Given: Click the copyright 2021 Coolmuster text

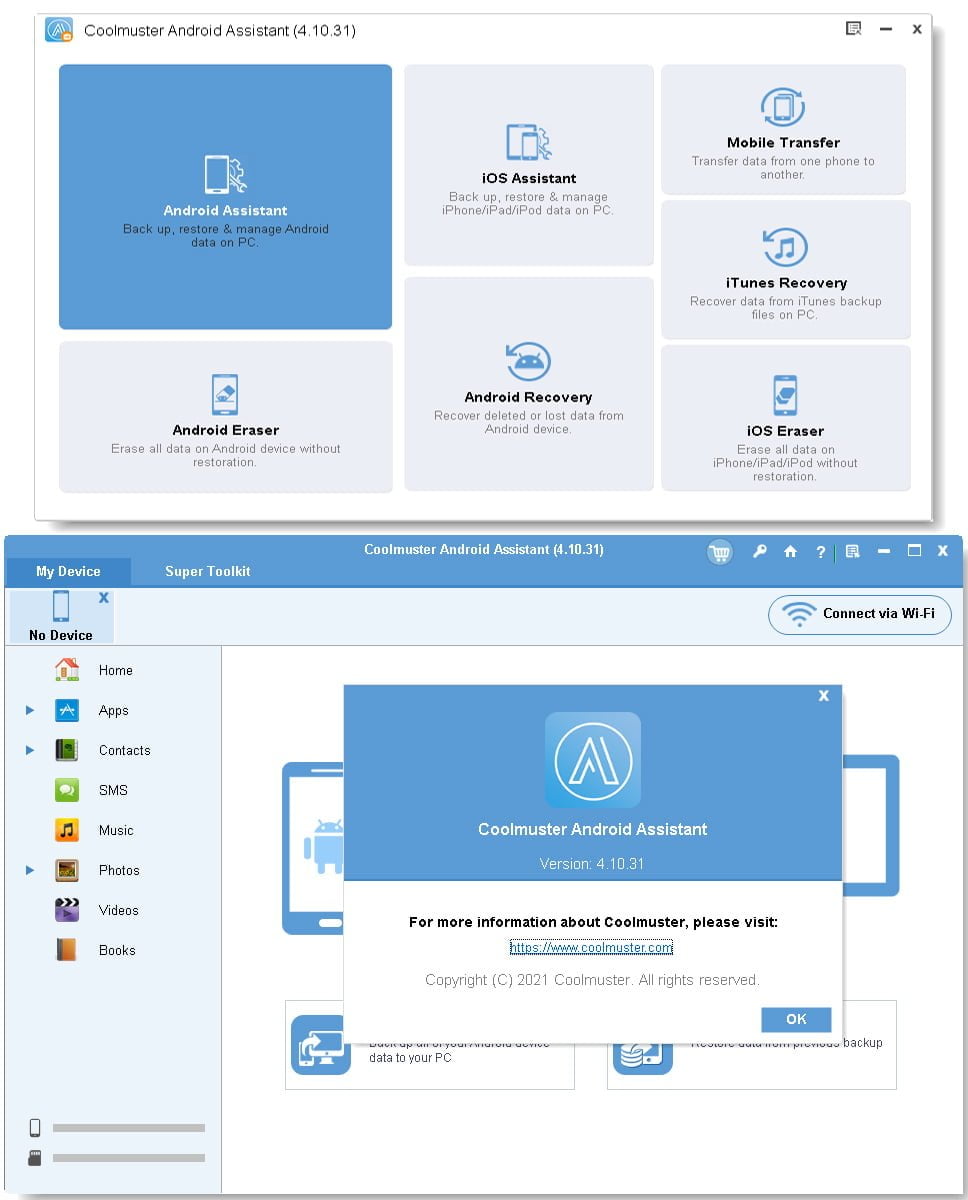Looking at the screenshot, I should click(x=592, y=980).
